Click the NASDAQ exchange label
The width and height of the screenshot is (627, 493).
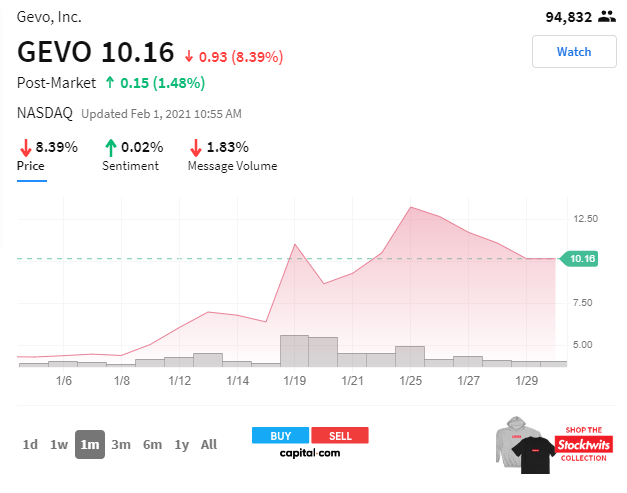(x=45, y=113)
